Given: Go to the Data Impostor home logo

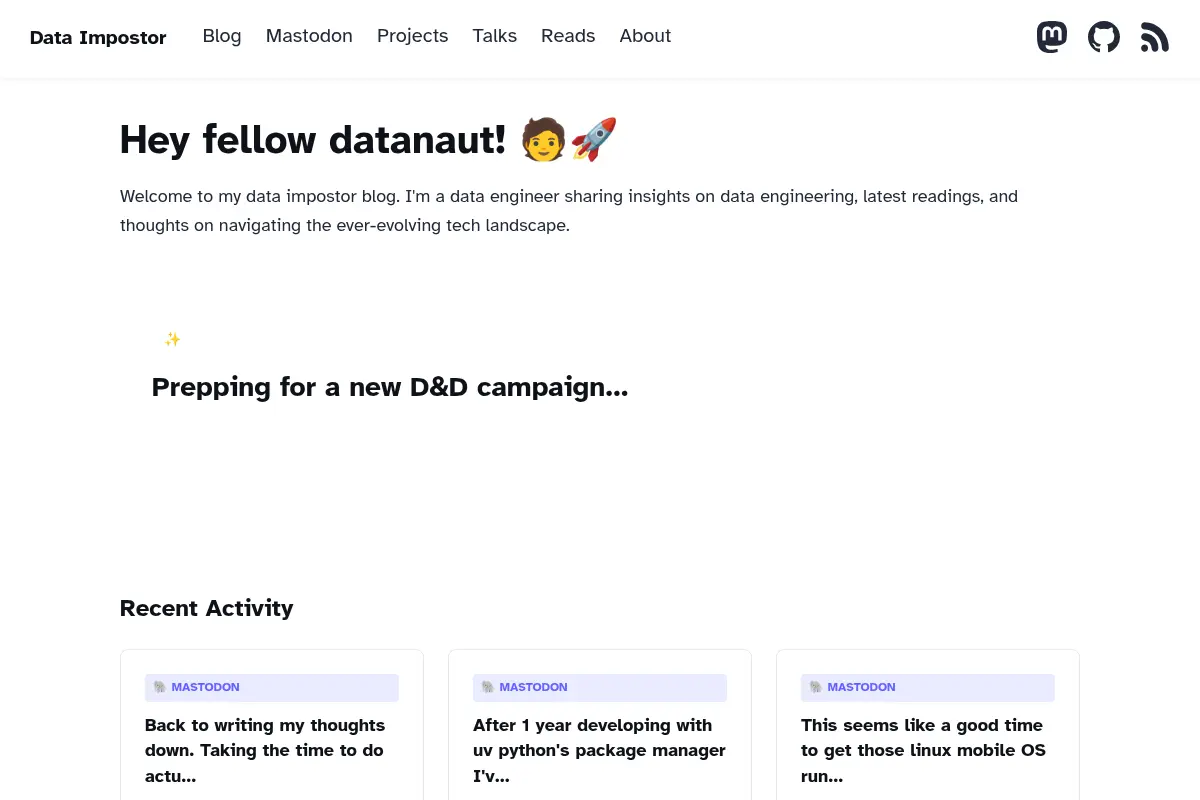Looking at the screenshot, I should [x=98, y=38].
